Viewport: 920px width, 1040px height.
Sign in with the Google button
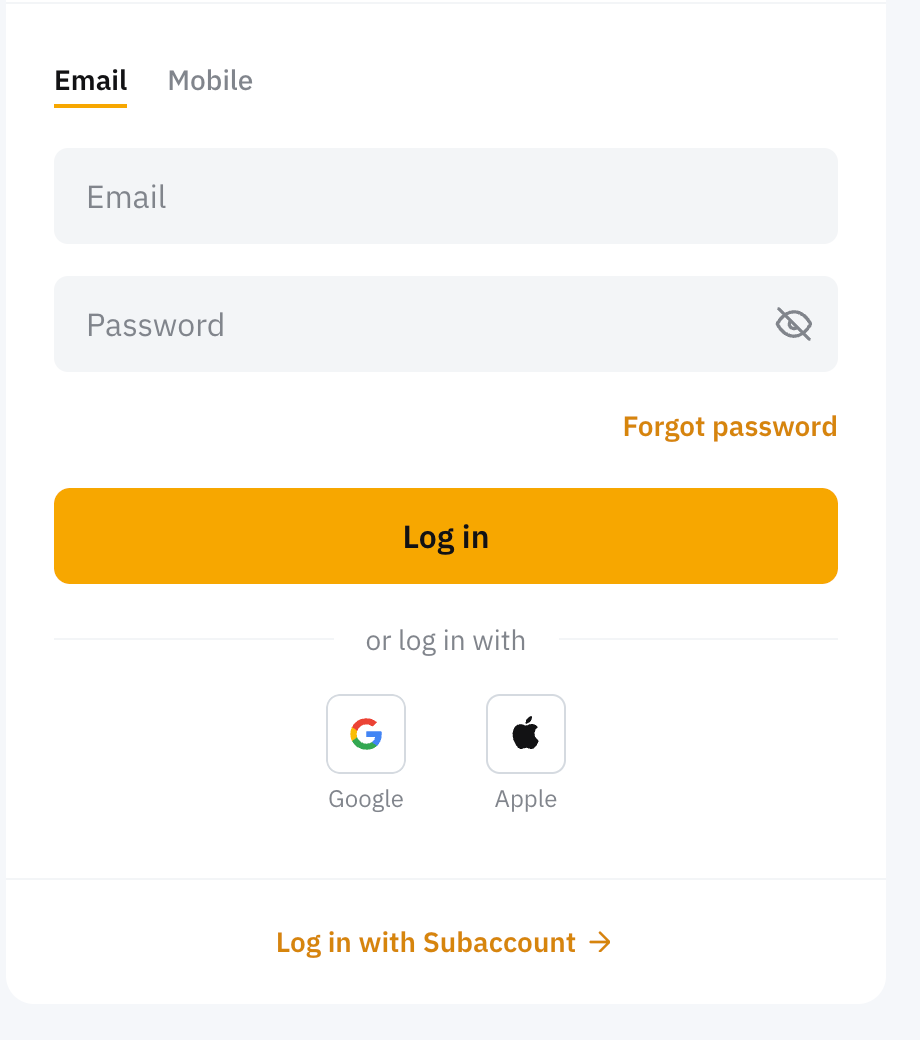[x=366, y=734]
